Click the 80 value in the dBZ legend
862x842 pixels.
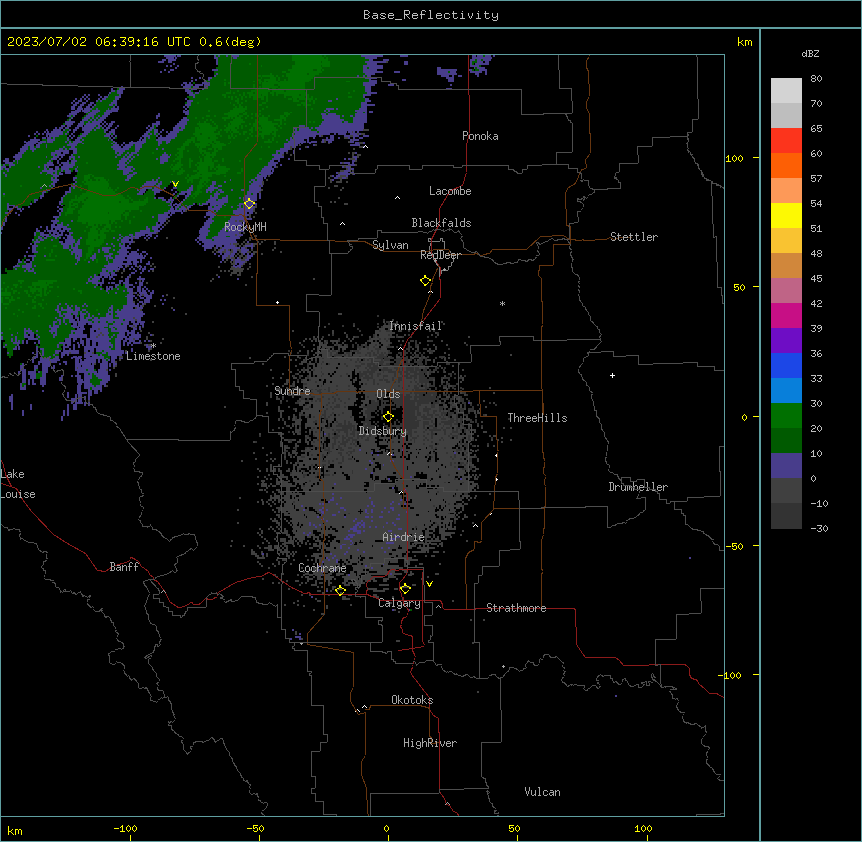point(816,79)
